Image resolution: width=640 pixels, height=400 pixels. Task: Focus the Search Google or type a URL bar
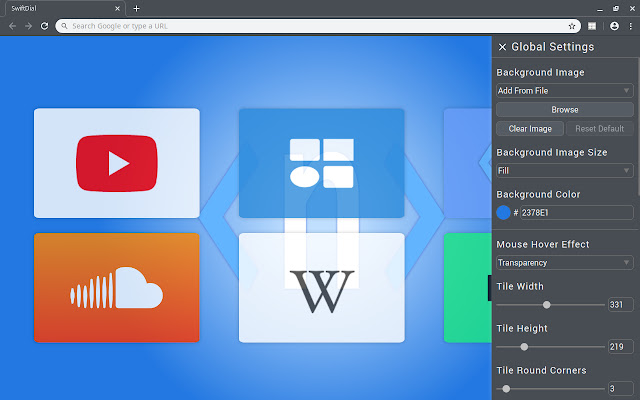(x=318, y=26)
